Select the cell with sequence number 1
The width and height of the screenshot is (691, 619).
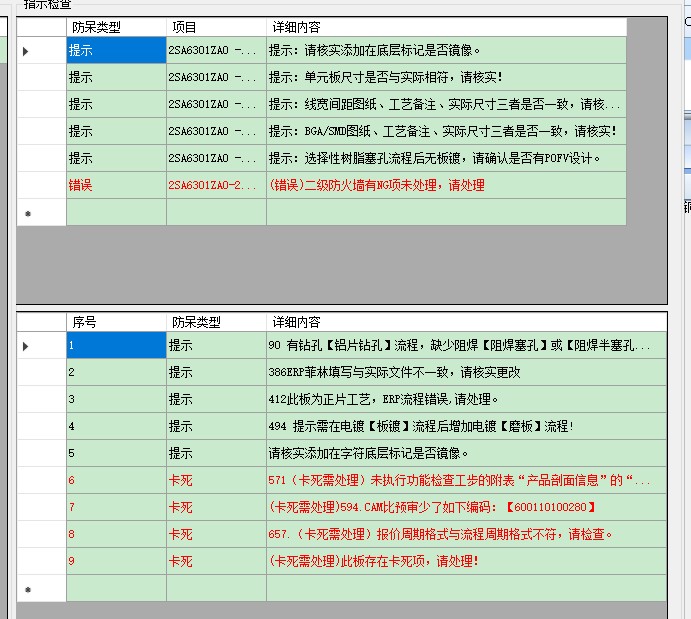[116, 345]
